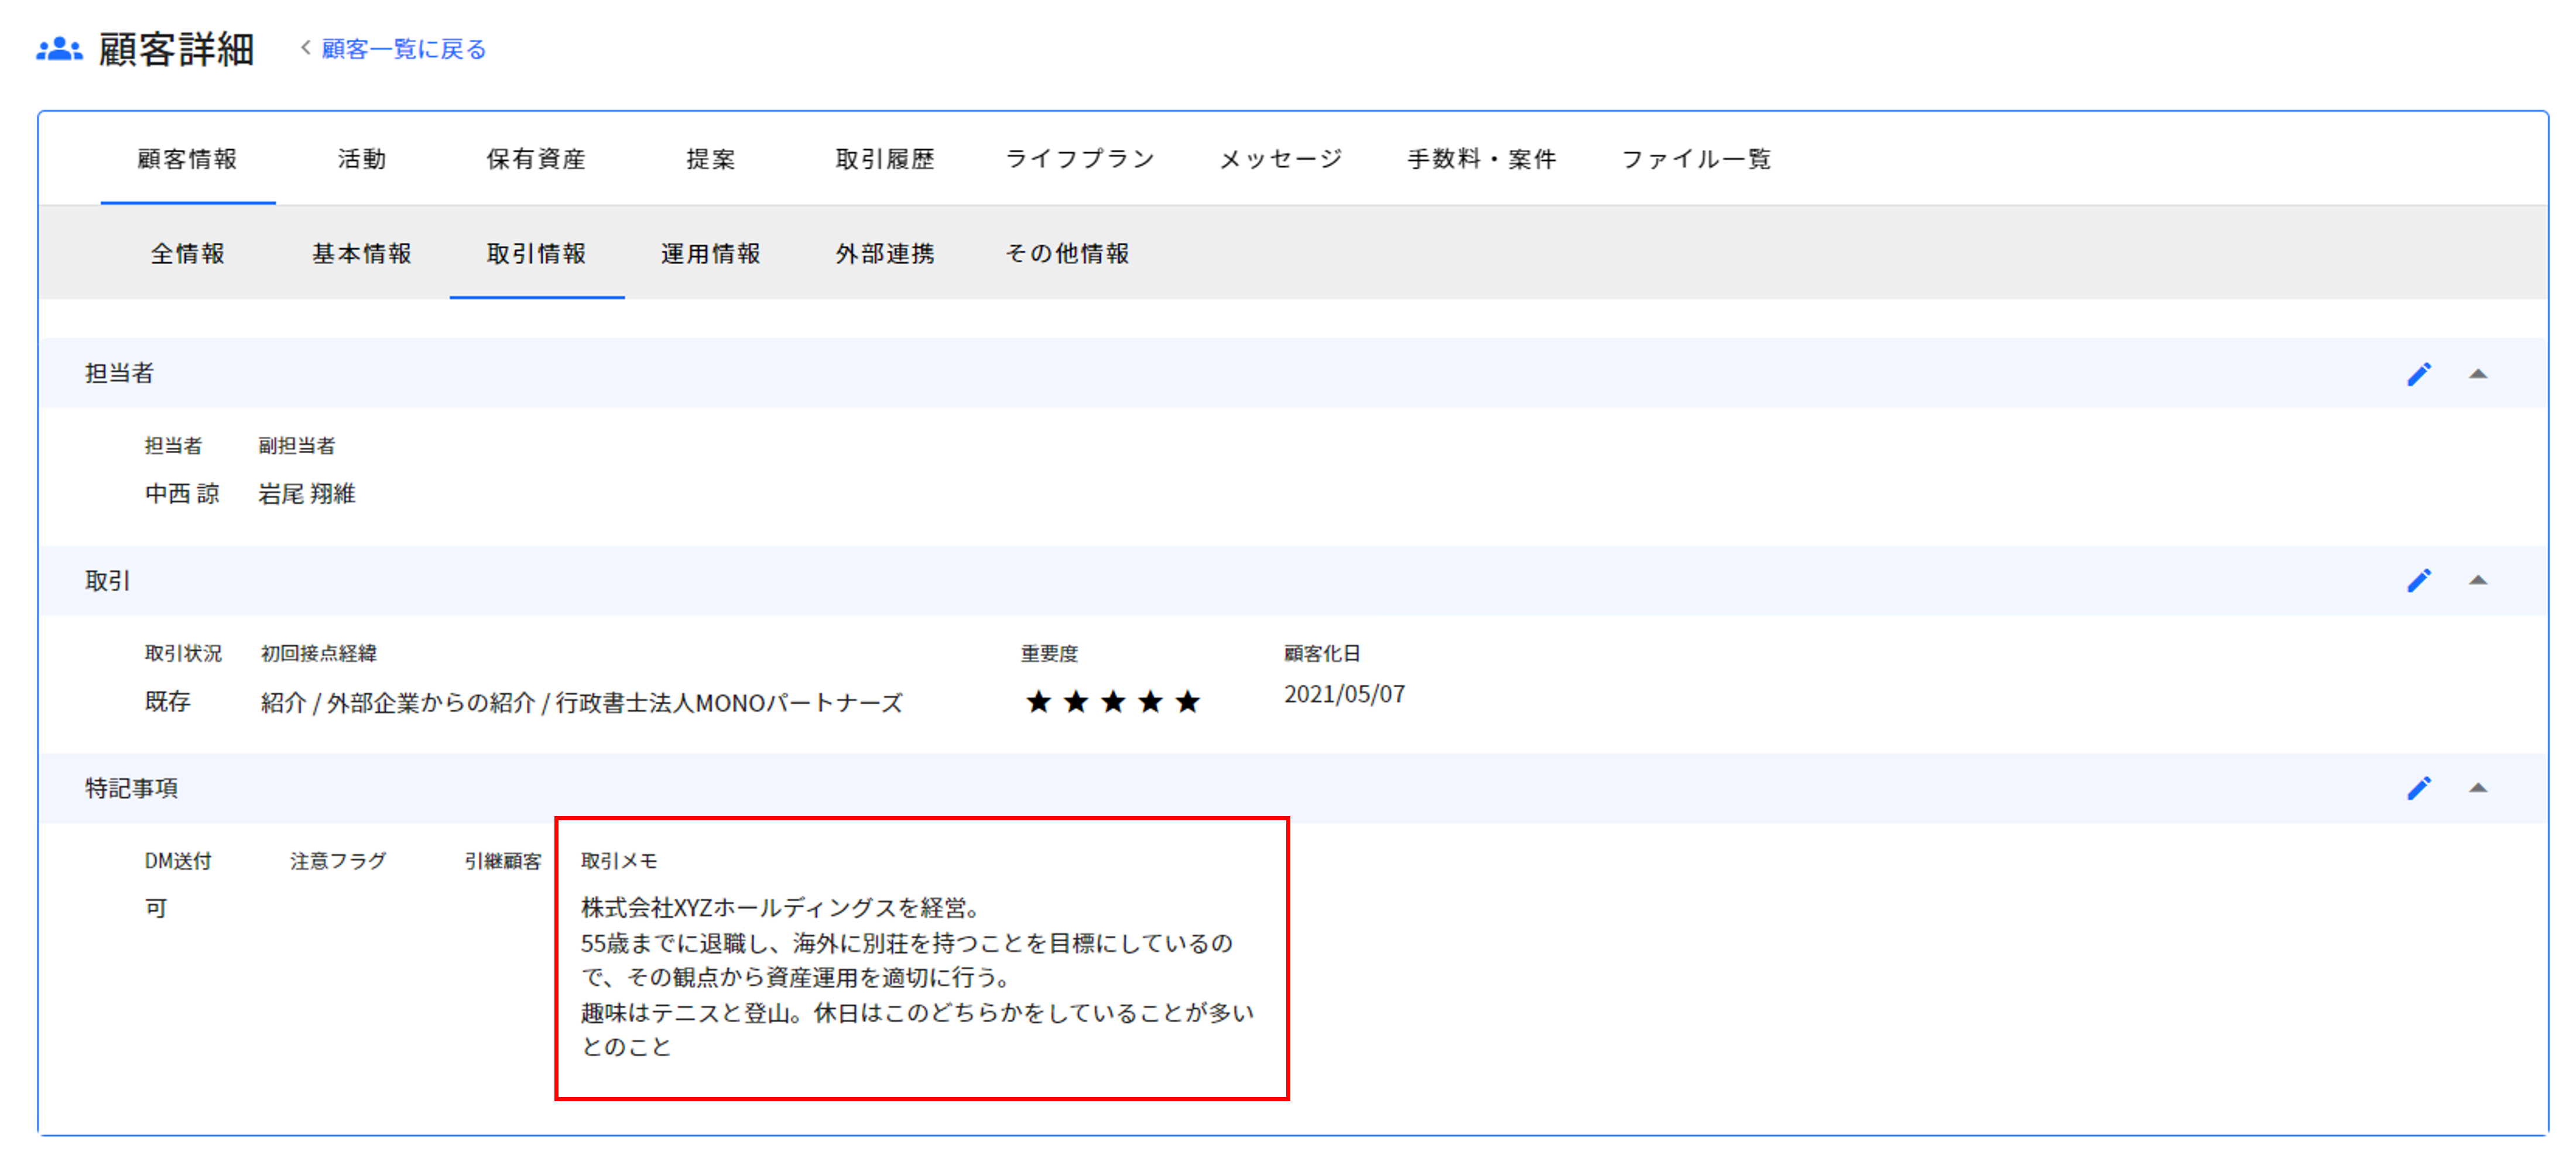Collapse the 担当者 section
This screenshot has height=1155, width=2576.
click(x=2477, y=374)
